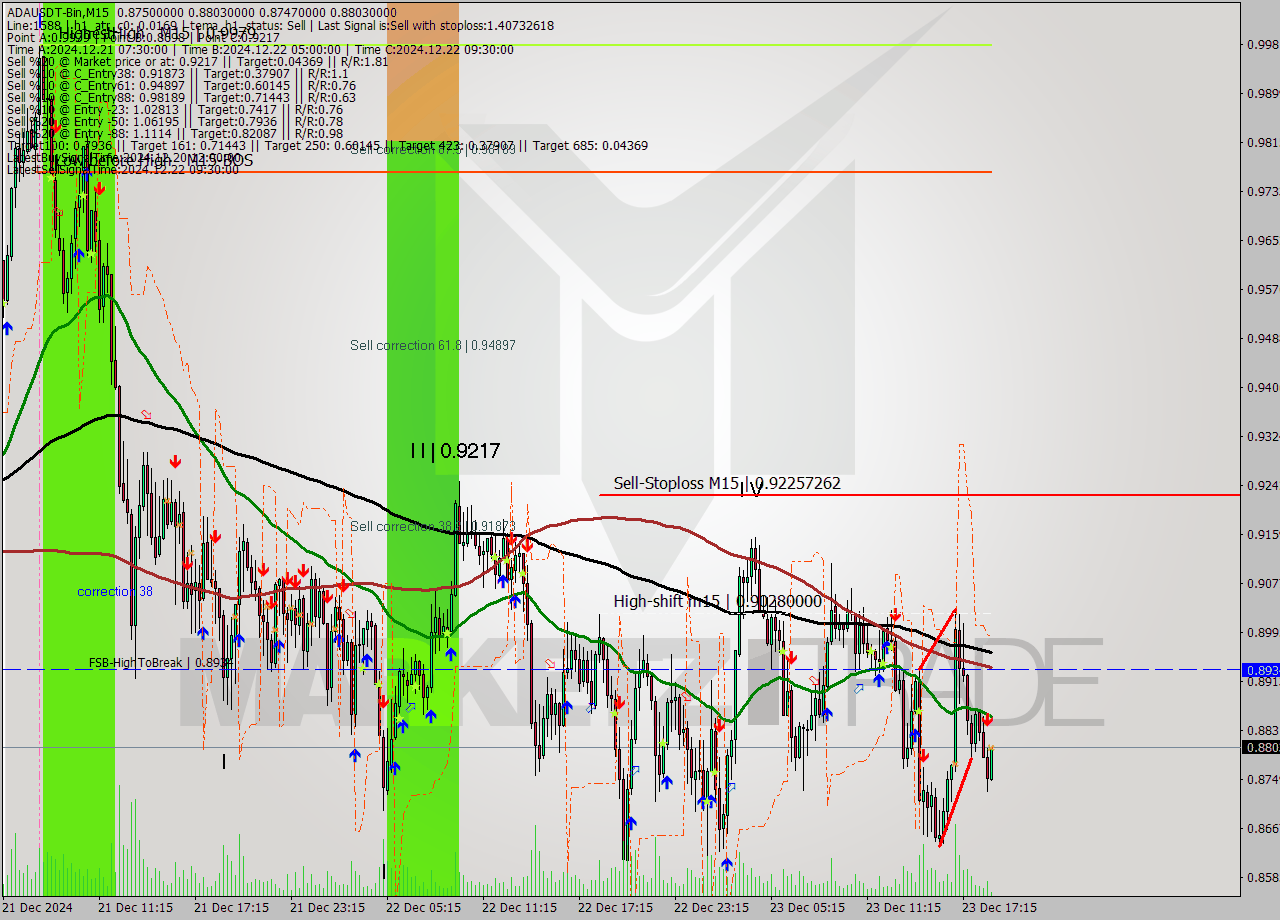The width and height of the screenshot is (1280, 920).
Task: Click the 0.899 price axis label
Action: pos(1262,632)
